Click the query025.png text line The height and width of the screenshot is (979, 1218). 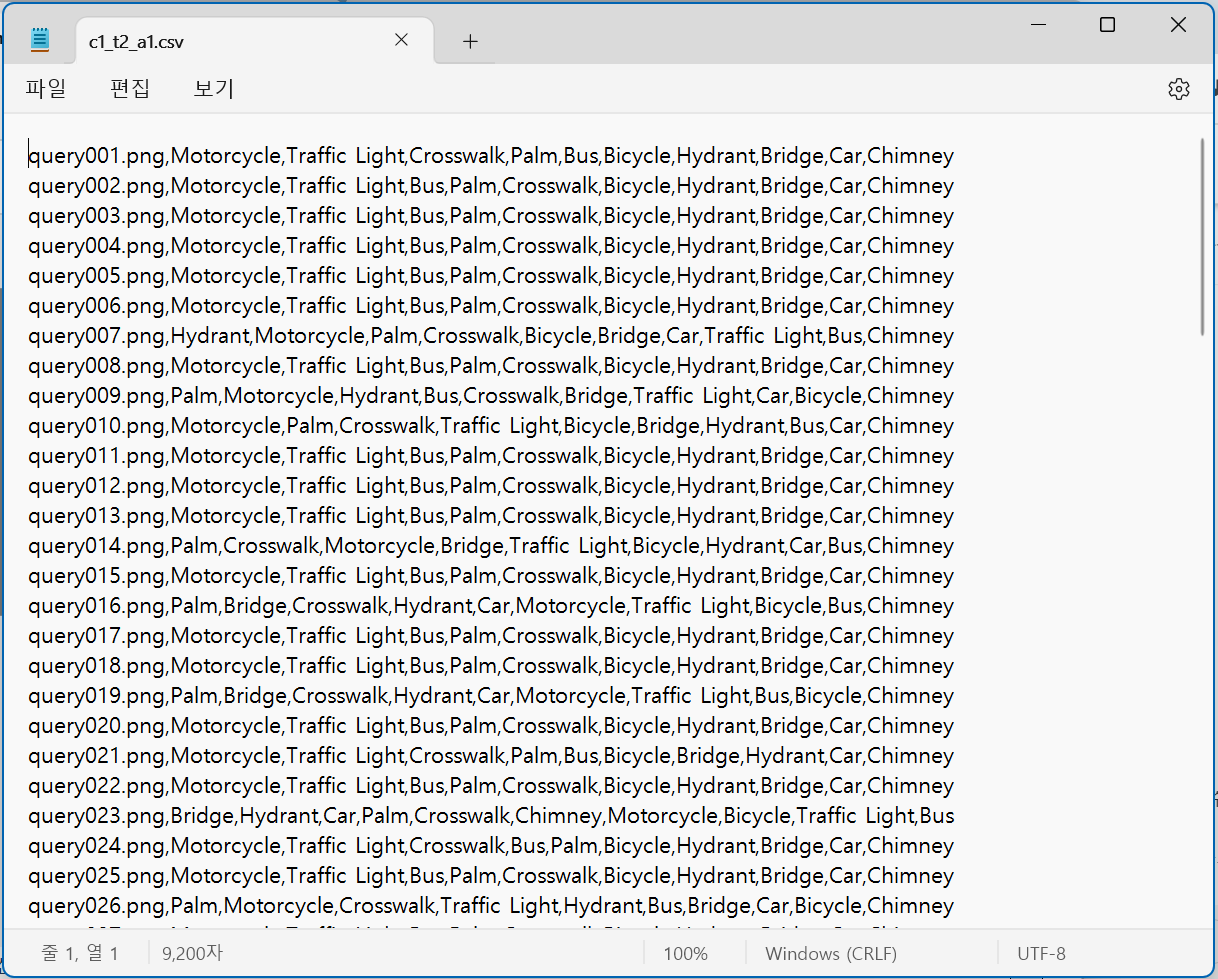tap(491, 876)
